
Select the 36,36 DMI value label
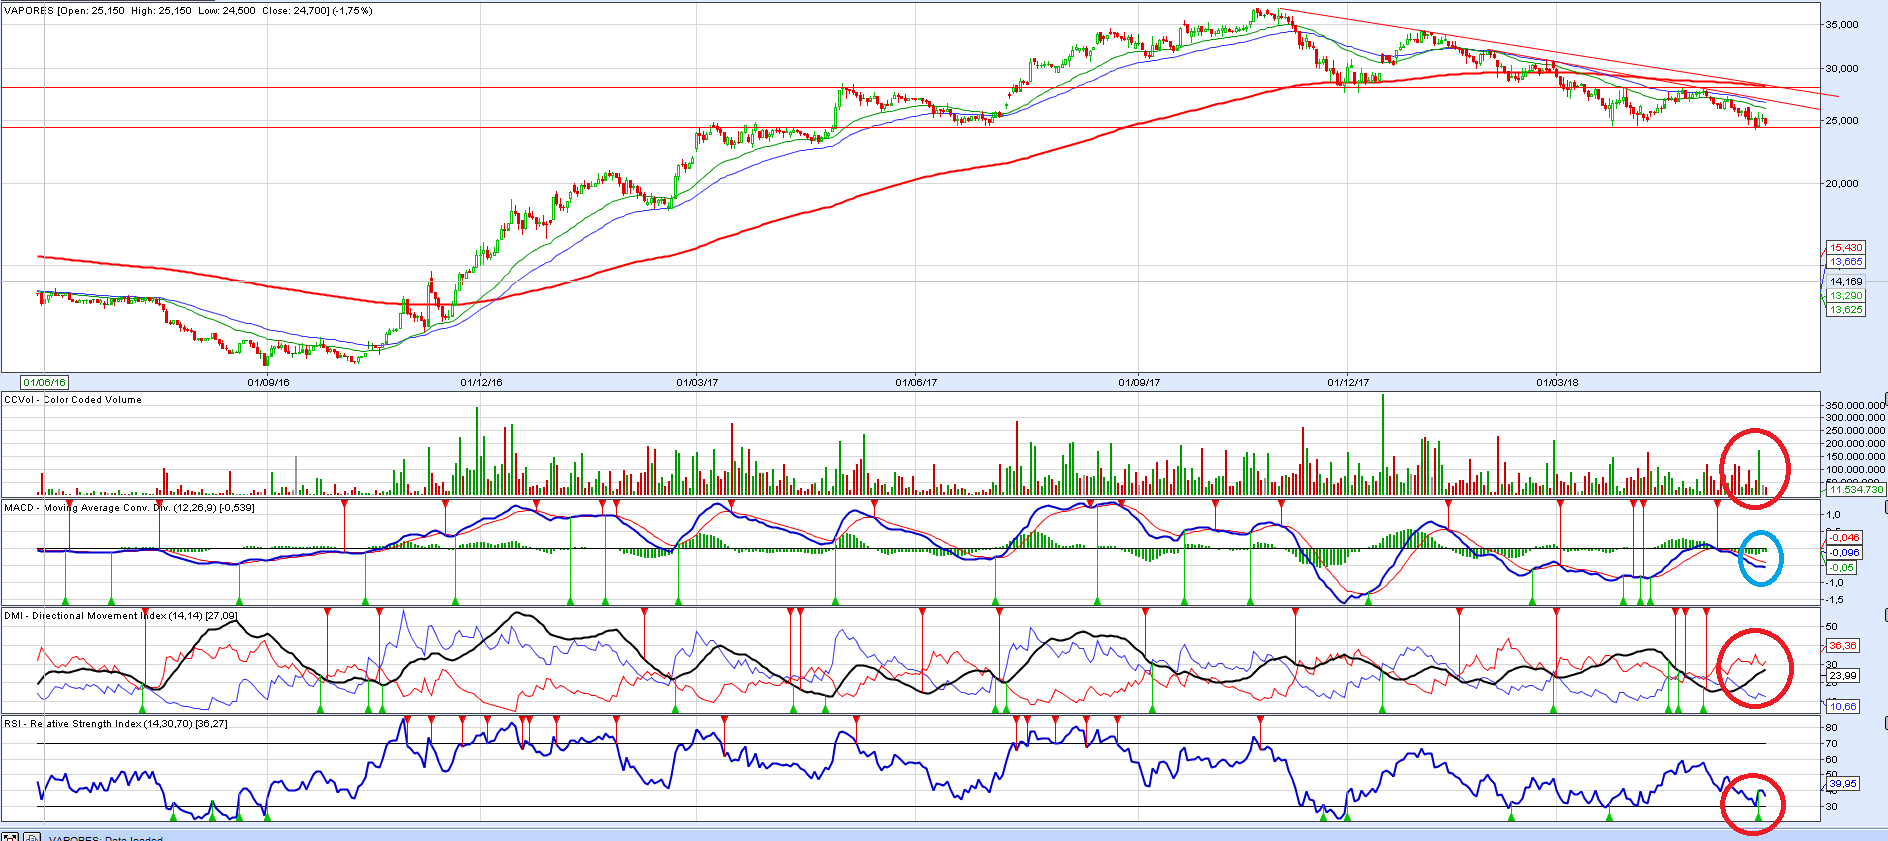[1842, 646]
